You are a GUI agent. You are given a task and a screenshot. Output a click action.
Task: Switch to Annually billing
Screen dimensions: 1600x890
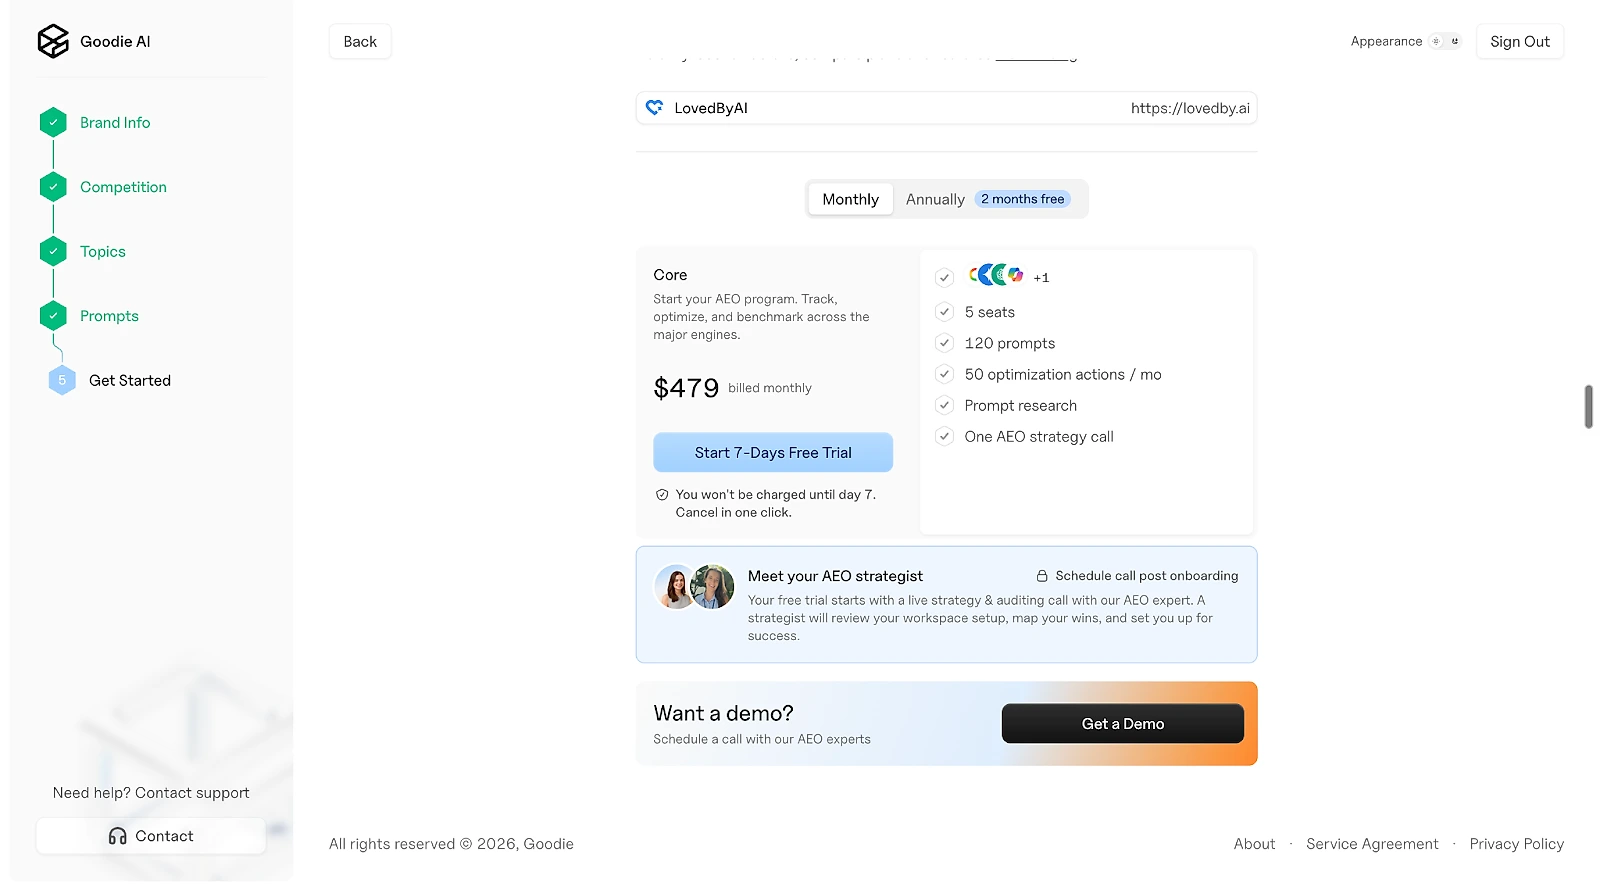tap(935, 199)
